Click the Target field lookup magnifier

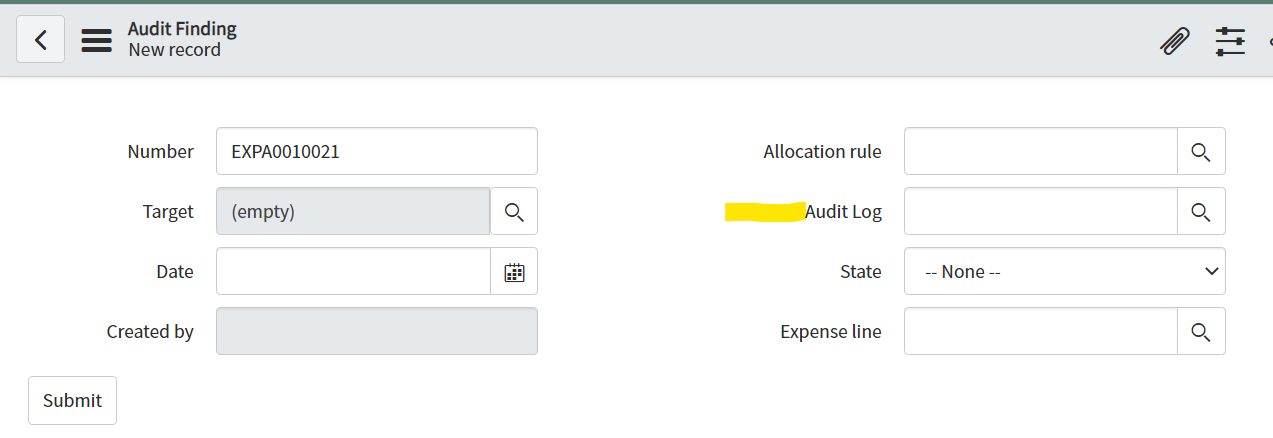[x=514, y=211]
